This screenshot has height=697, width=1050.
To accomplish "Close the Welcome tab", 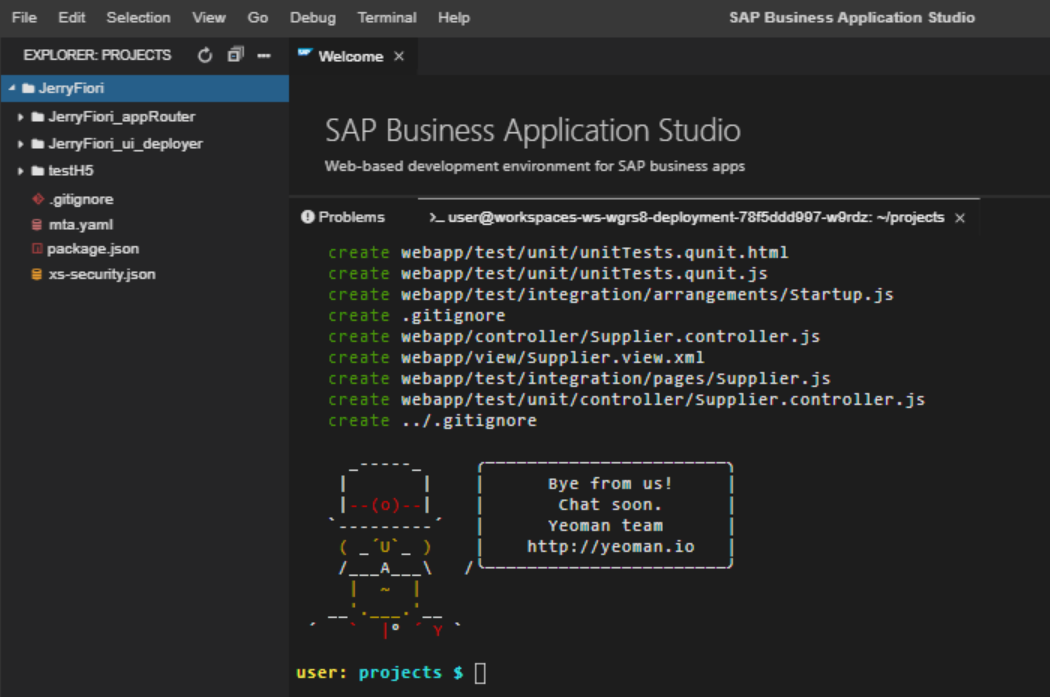I will coord(399,56).
